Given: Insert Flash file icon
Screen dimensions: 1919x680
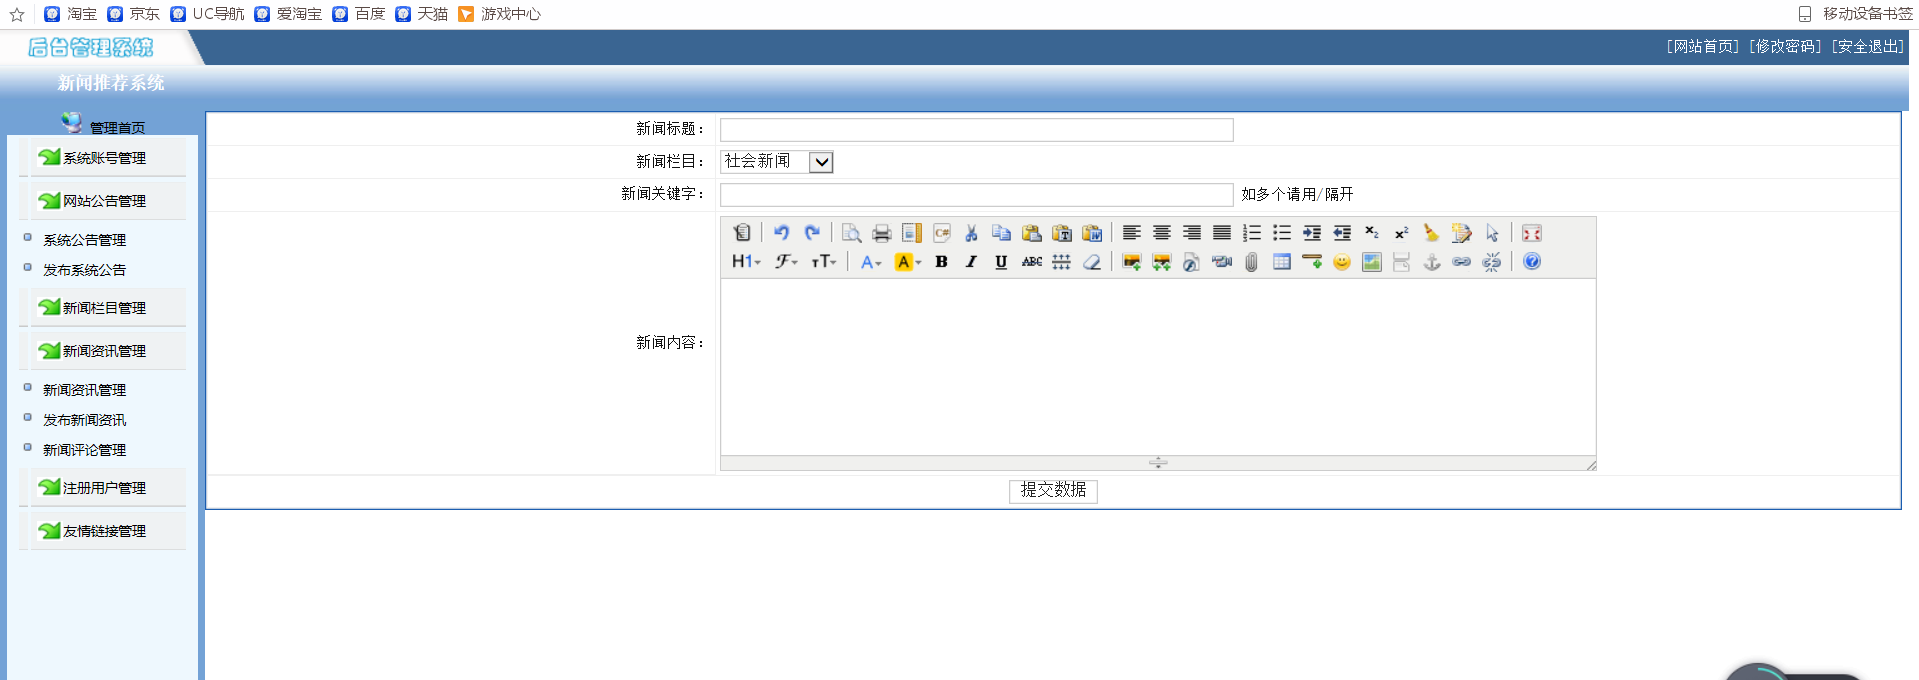Looking at the screenshot, I should [1192, 262].
